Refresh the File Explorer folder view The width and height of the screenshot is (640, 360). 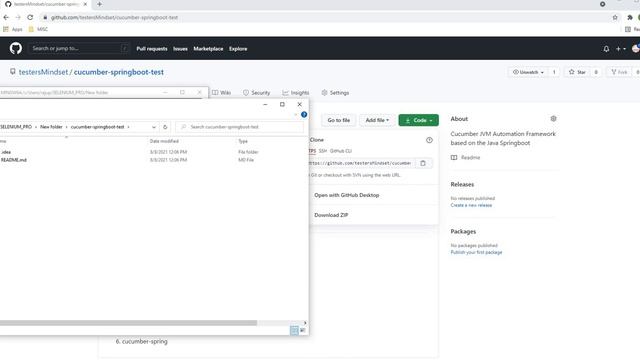[x=165, y=127]
